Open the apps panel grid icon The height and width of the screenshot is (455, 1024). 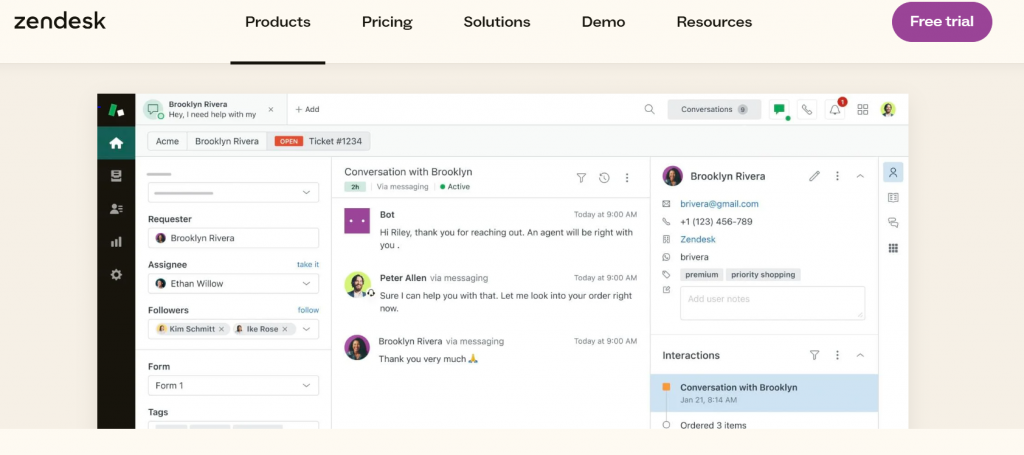893,248
